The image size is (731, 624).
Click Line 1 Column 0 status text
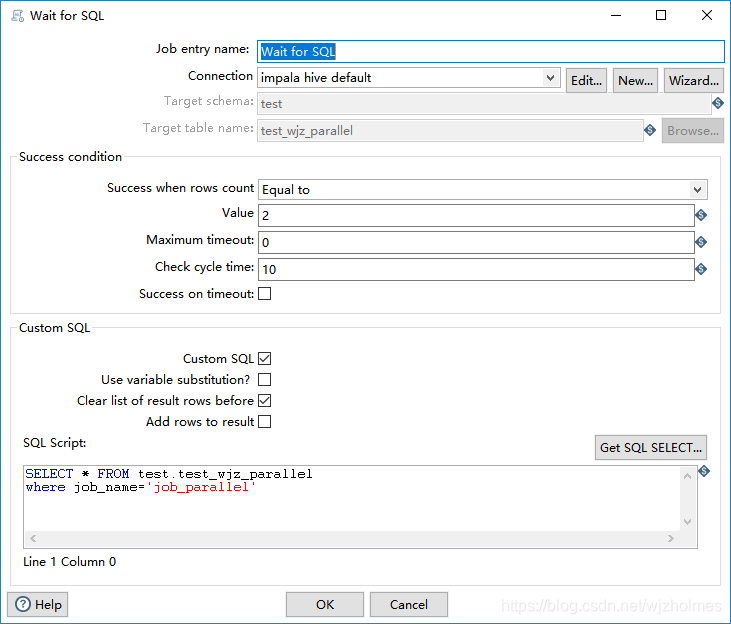(69, 562)
